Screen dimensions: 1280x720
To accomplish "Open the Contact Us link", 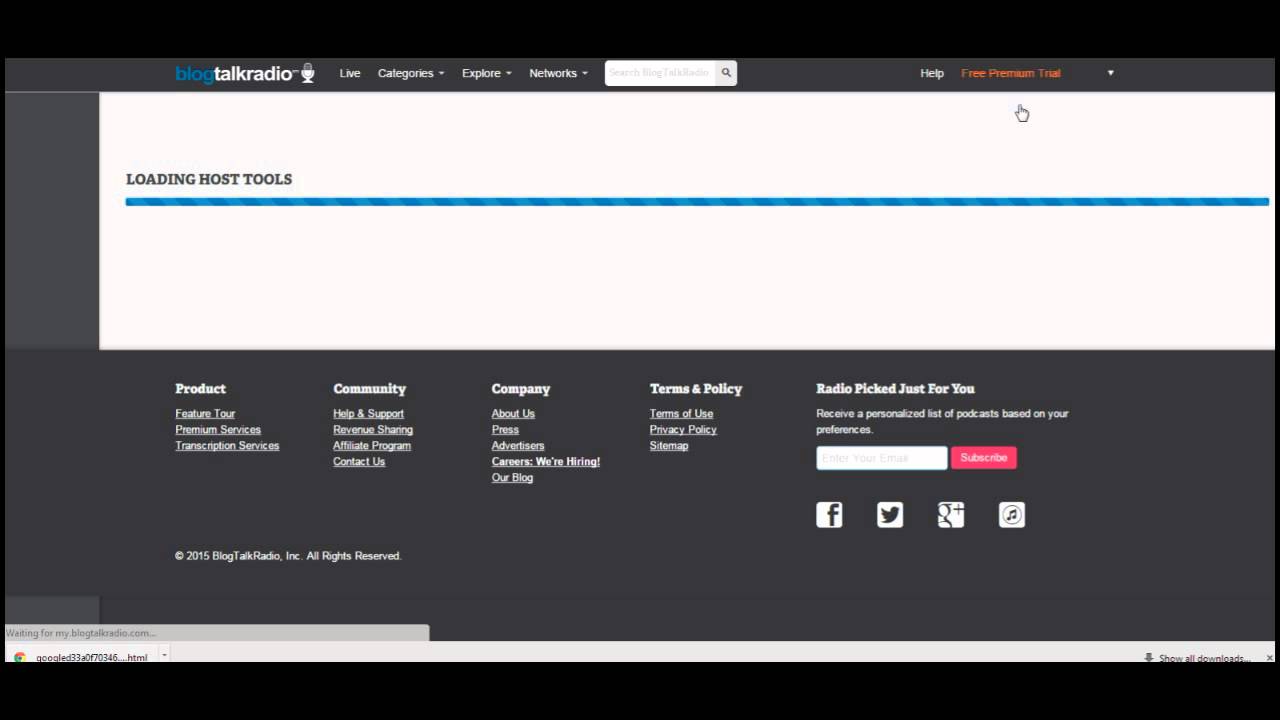I will [x=359, y=462].
